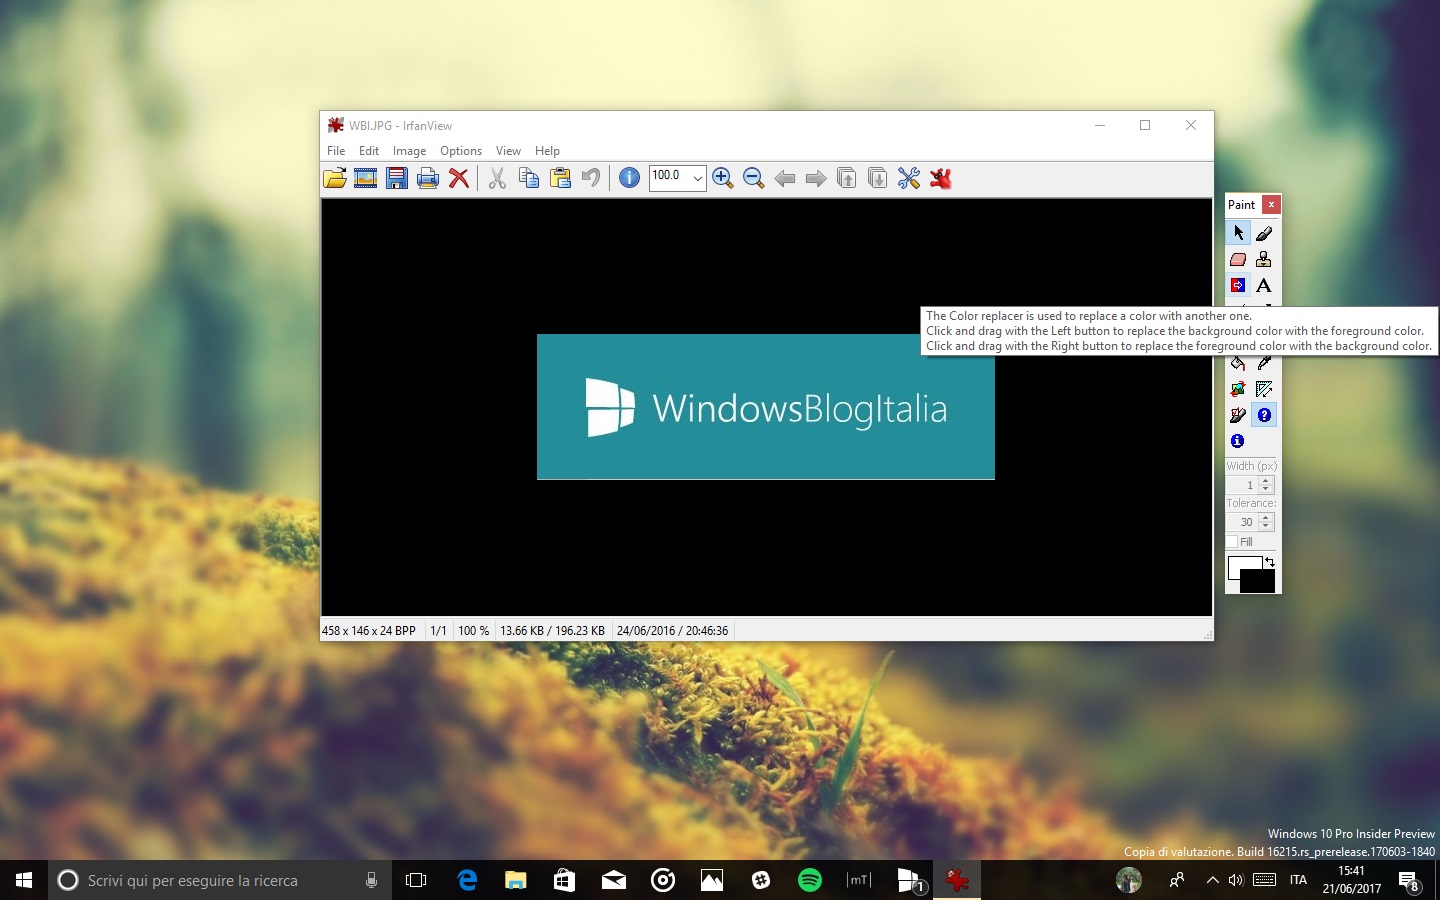The width and height of the screenshot is (1440, 900).
Task: Click the Tolerance value field showing 30
Action: click(x=1242, y=522)
